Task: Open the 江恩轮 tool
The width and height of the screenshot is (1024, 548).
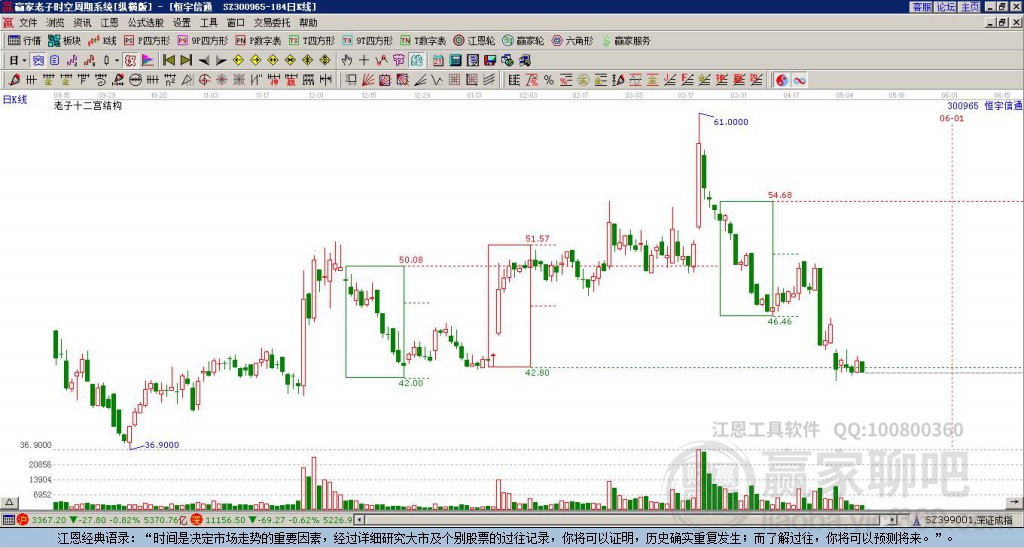Action: point(474,40)
